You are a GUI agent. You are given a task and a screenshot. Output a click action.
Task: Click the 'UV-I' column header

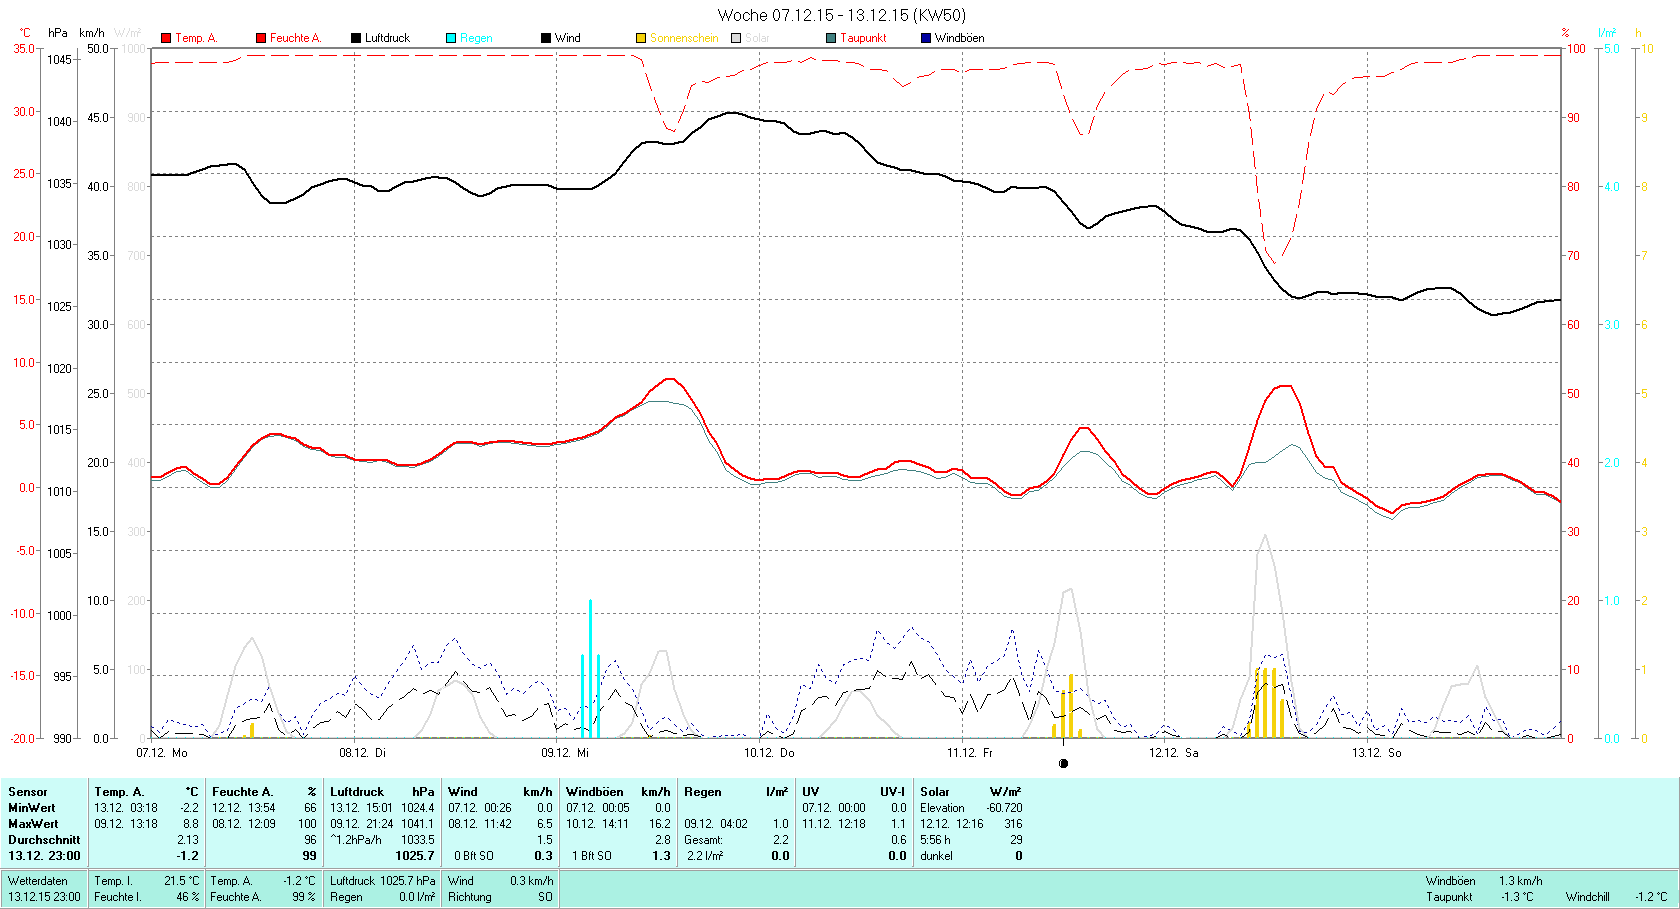click(x=892, y=792)
